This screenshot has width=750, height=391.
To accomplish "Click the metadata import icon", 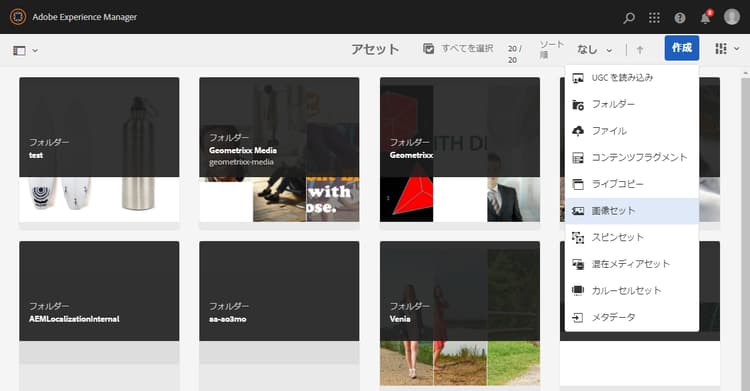I will pyautogui.click(x=578, y=317).
